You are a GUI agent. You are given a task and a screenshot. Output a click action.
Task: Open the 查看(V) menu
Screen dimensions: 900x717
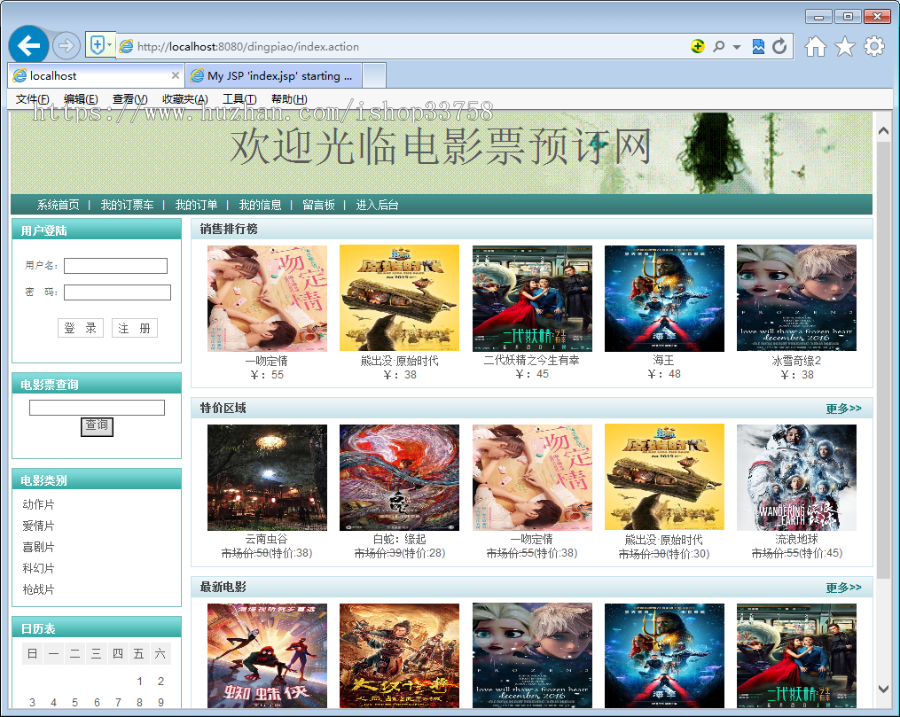(130, 99)
